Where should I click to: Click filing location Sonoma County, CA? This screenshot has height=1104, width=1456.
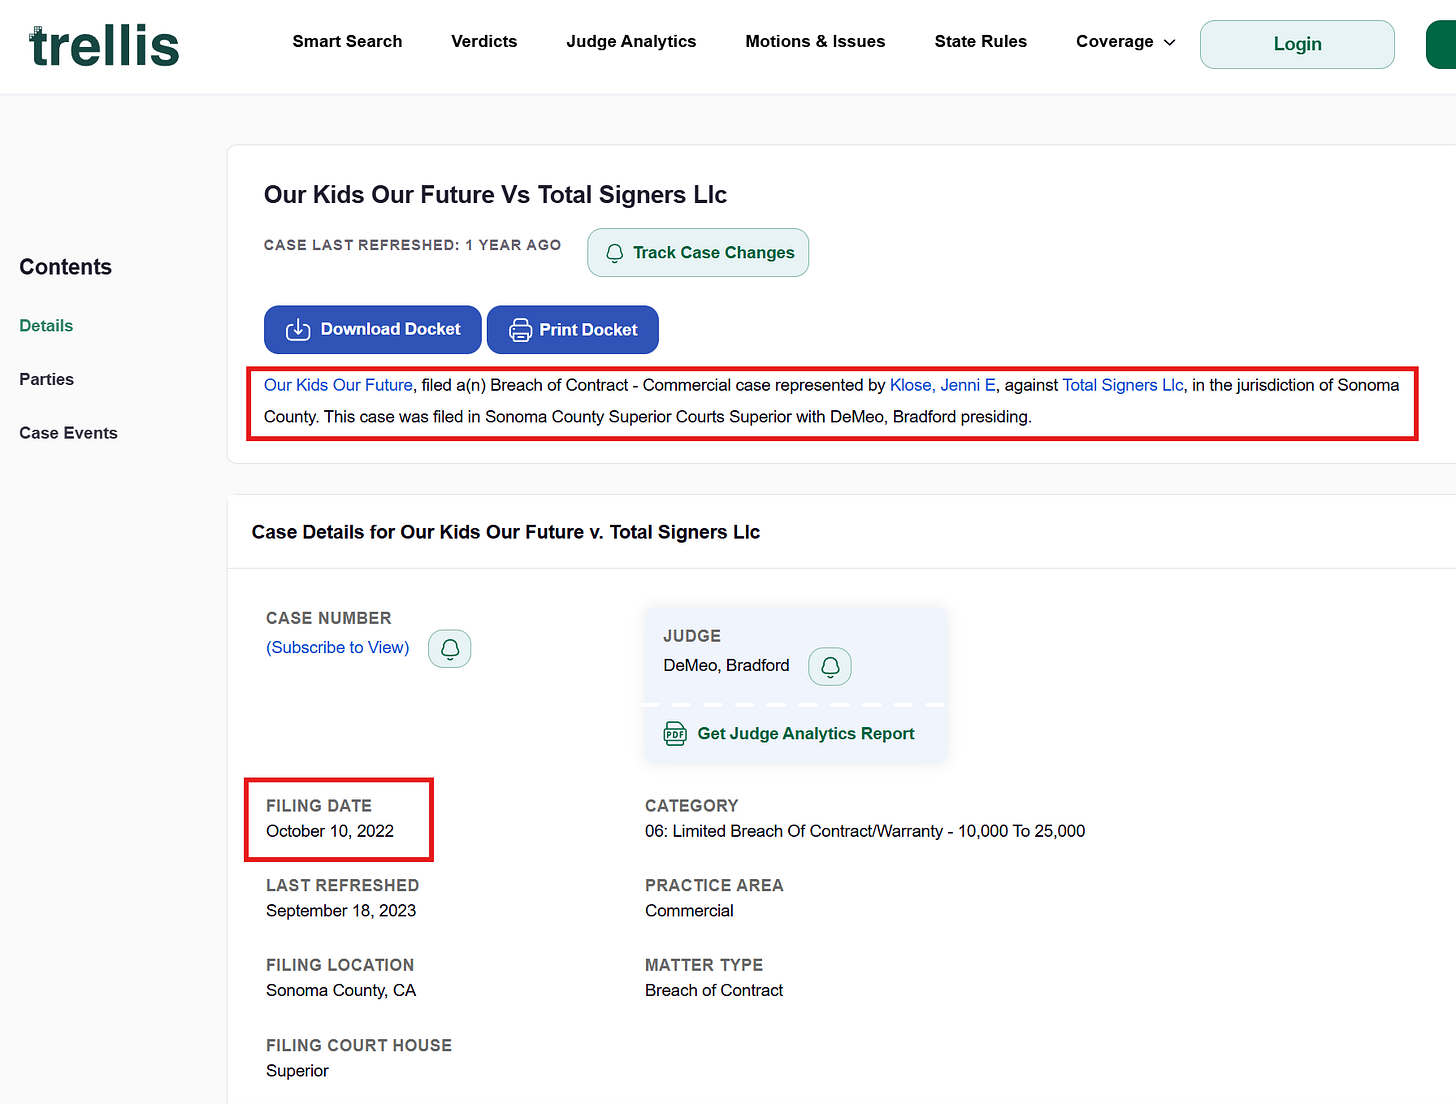click(341, 990)
